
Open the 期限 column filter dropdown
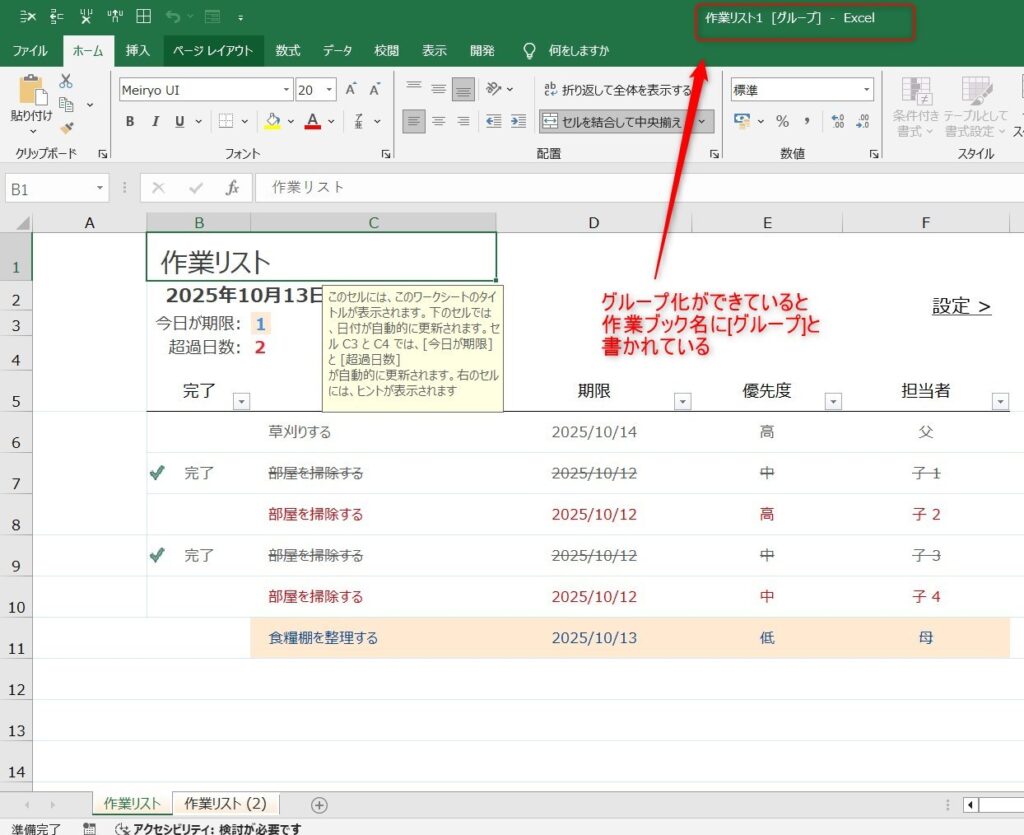(682, 401)
